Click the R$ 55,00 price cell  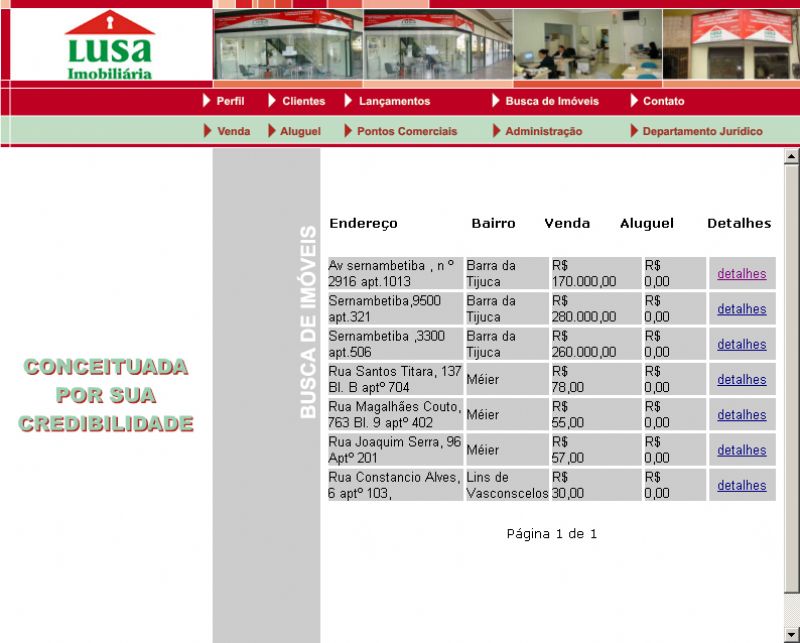[596, 414]
